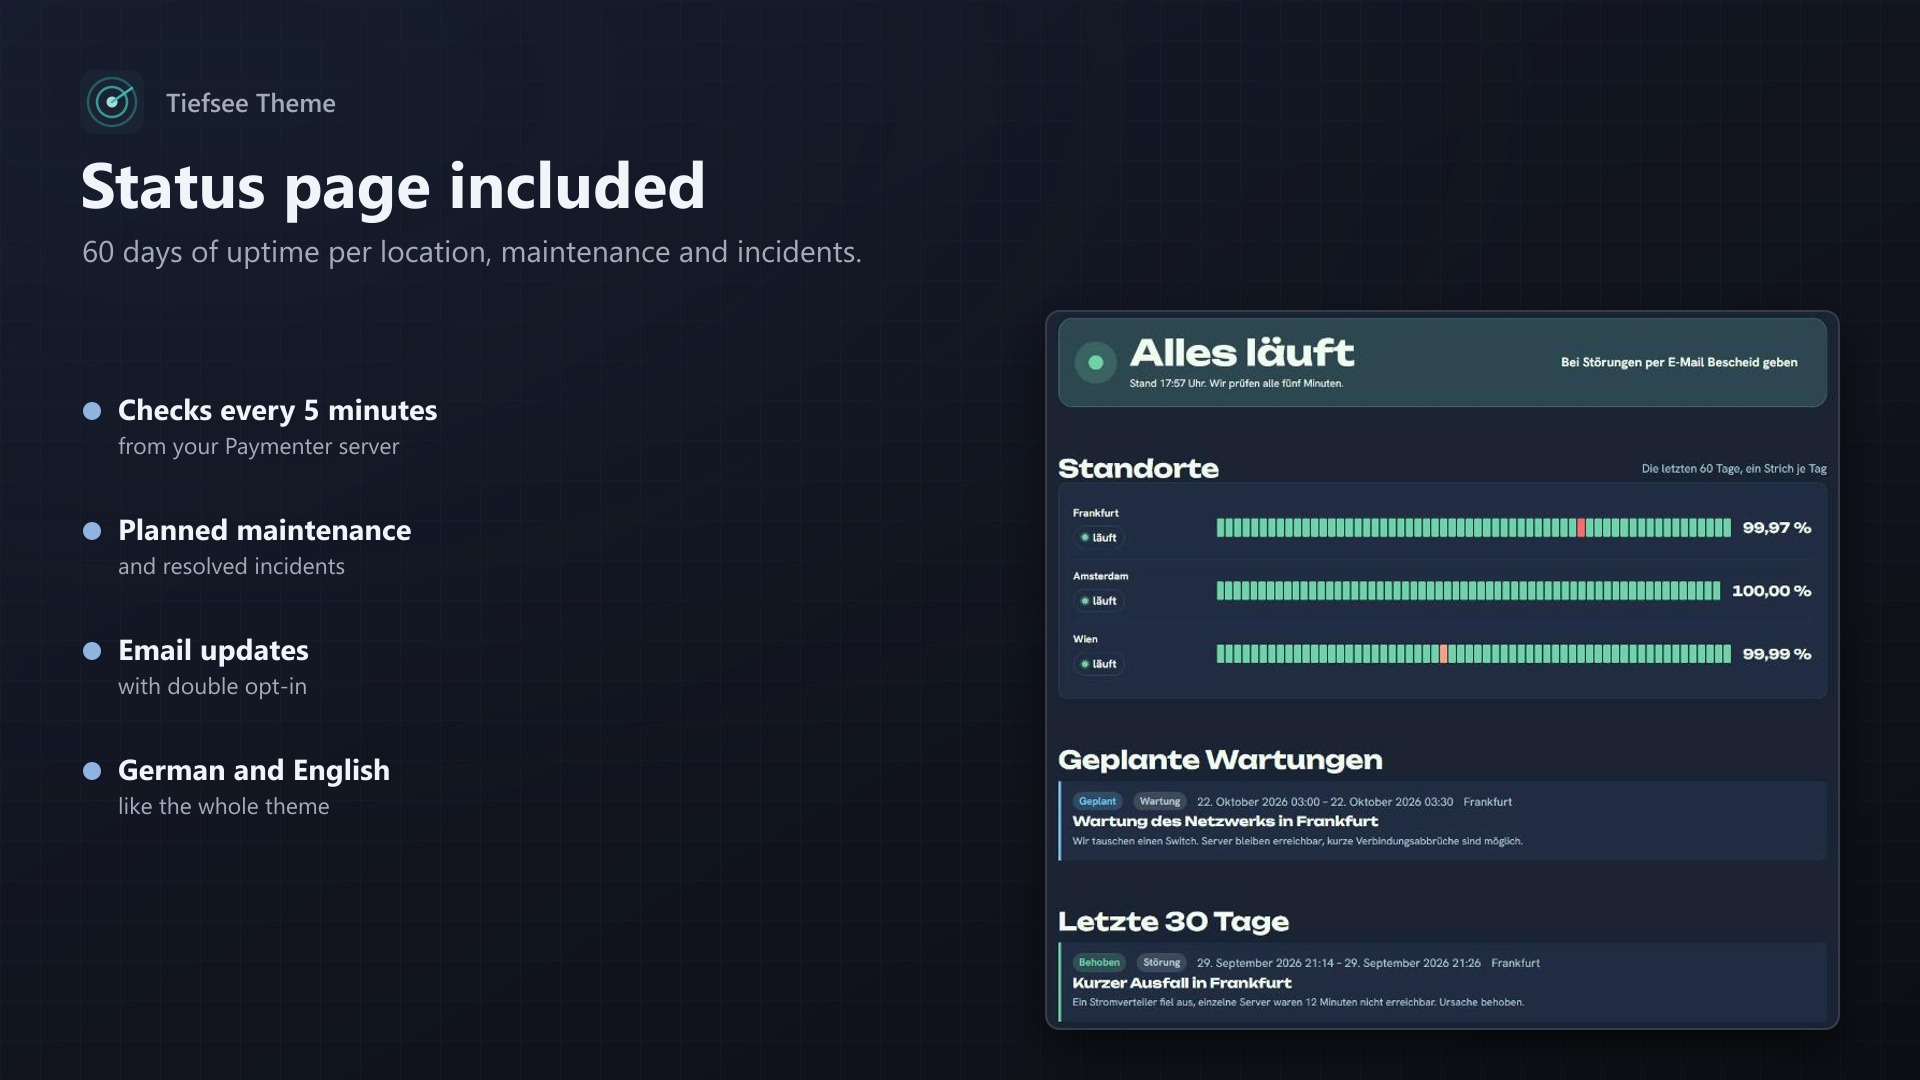Click the 'Wien' location name
Viewport: 1920px width, 1080px height.
(x=1085, y=639)
